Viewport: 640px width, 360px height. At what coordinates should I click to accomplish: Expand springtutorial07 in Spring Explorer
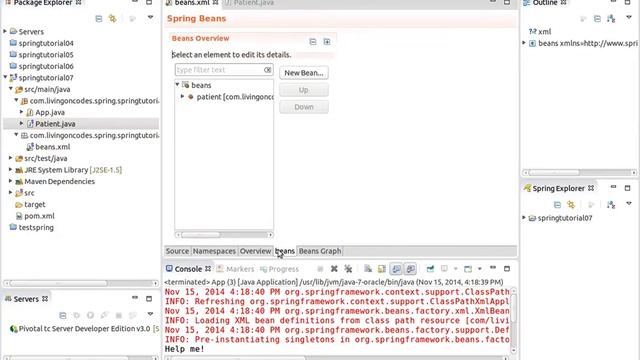[524, 218]
